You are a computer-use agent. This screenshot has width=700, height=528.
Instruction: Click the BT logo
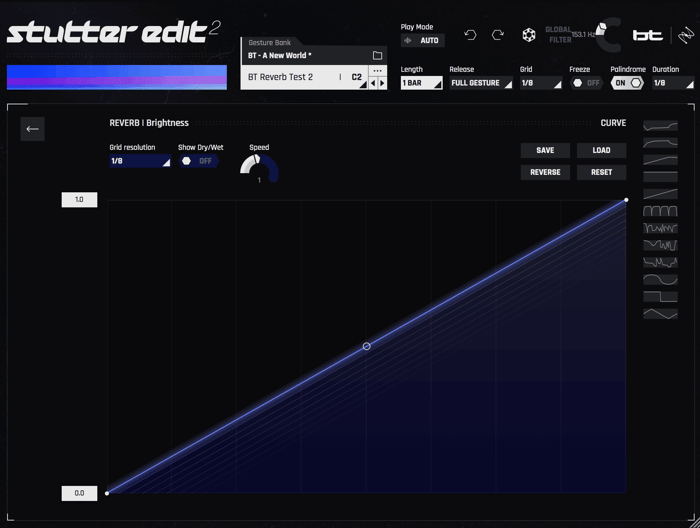pos(647,35)
